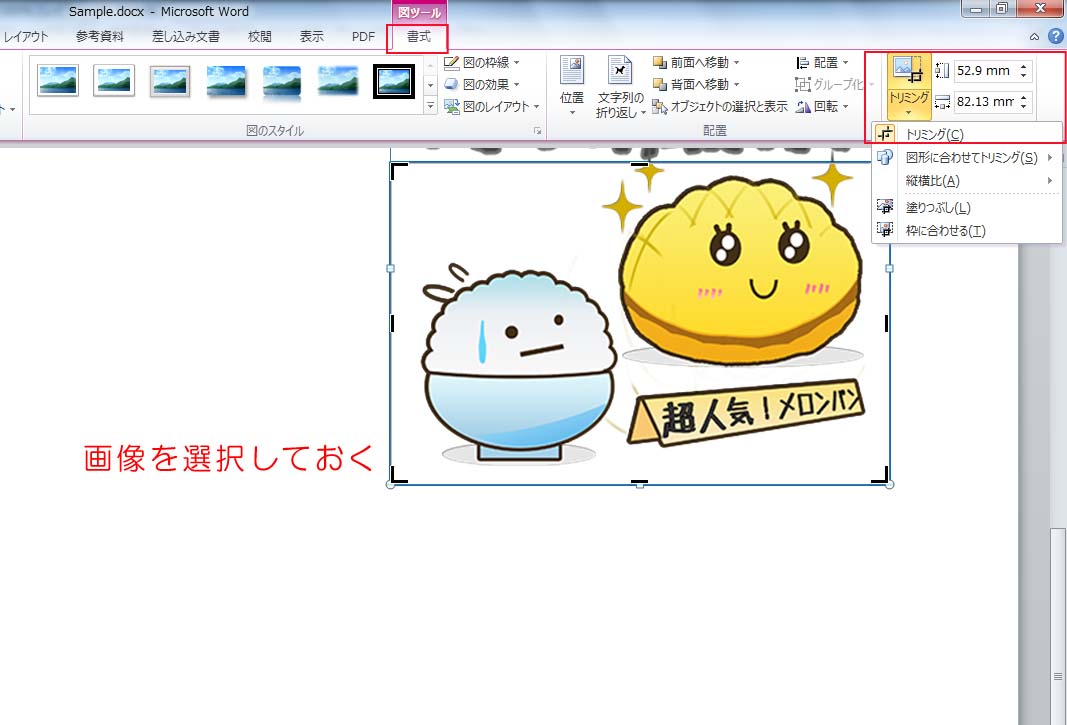Expand the 図のレイアウト dropdown arrow

click(x=536, y=107)
